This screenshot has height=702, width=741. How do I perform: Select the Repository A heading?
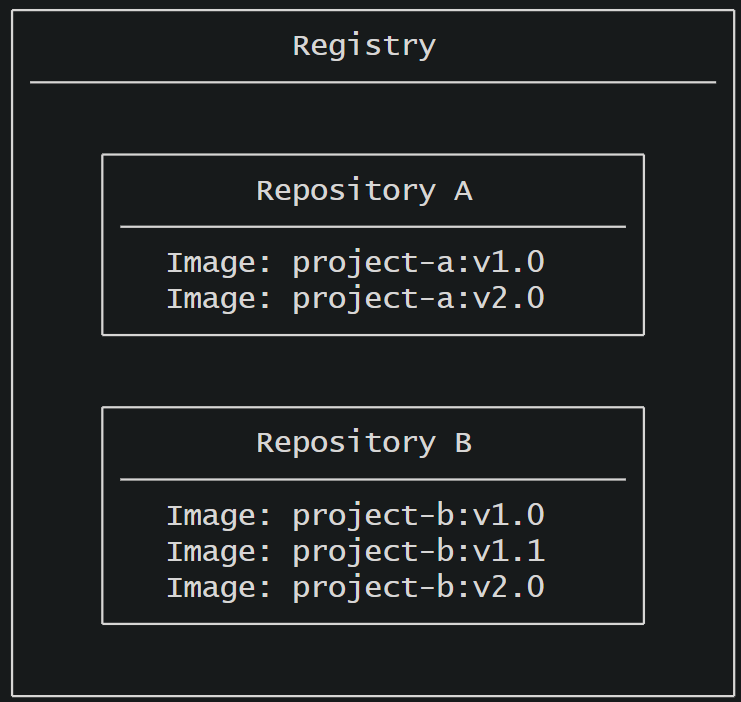(364, 191)
